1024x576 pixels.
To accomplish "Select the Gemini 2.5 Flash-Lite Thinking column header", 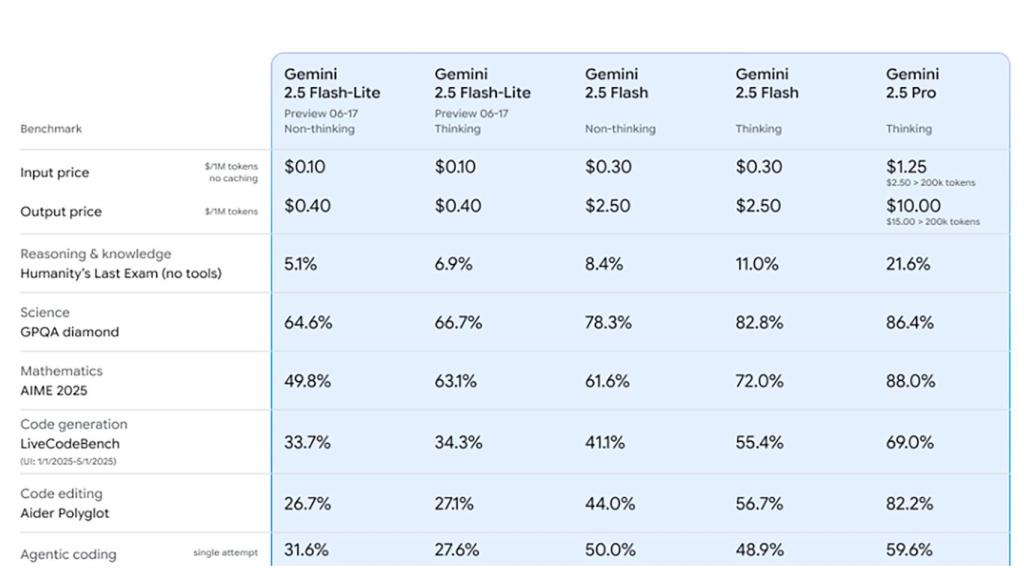I will (482, 83).
